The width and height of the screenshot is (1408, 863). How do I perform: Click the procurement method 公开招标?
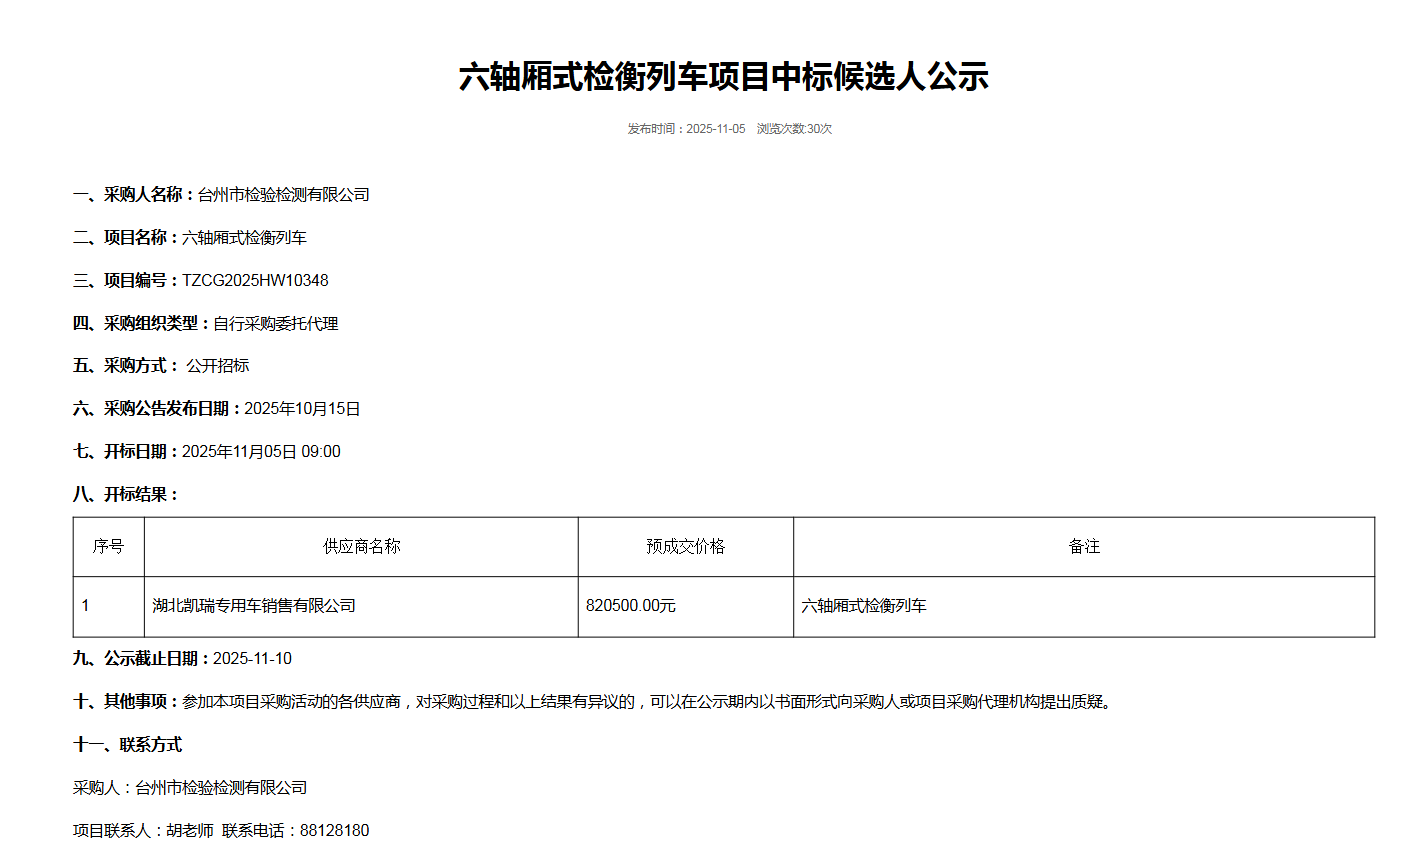(218, 366)
